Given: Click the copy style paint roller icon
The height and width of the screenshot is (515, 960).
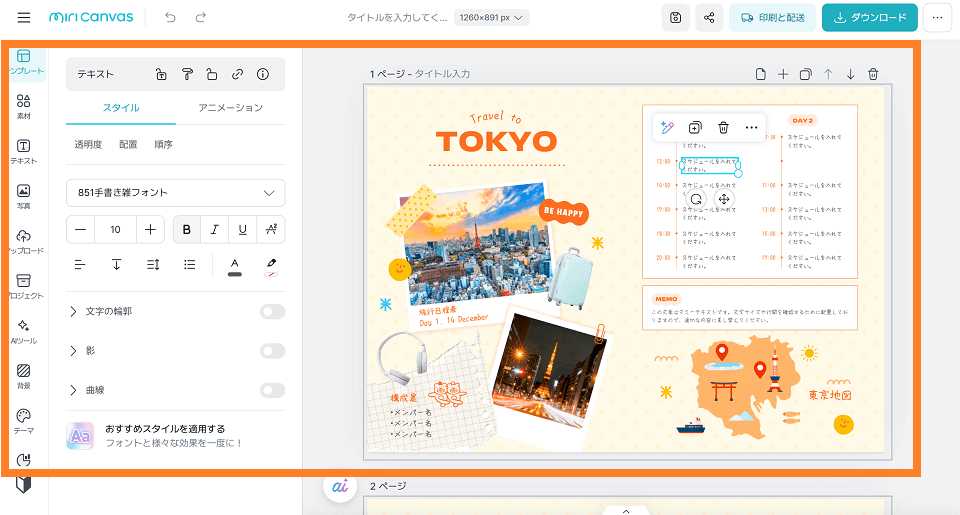Looking at the screenshot, I should [186, 74].
